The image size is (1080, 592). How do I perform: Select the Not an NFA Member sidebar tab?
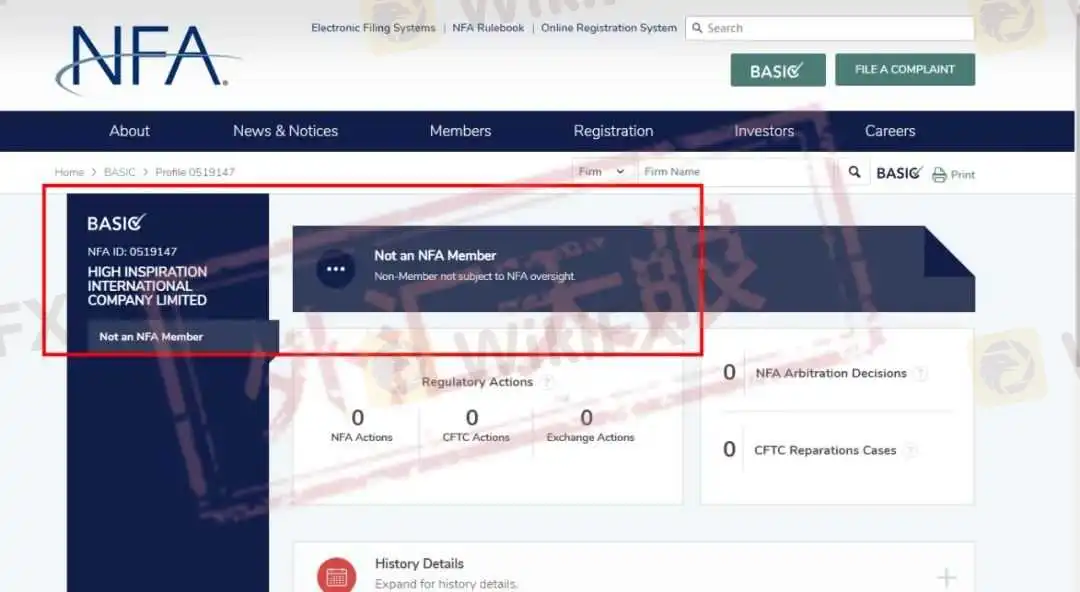click(x=183, y=336)
